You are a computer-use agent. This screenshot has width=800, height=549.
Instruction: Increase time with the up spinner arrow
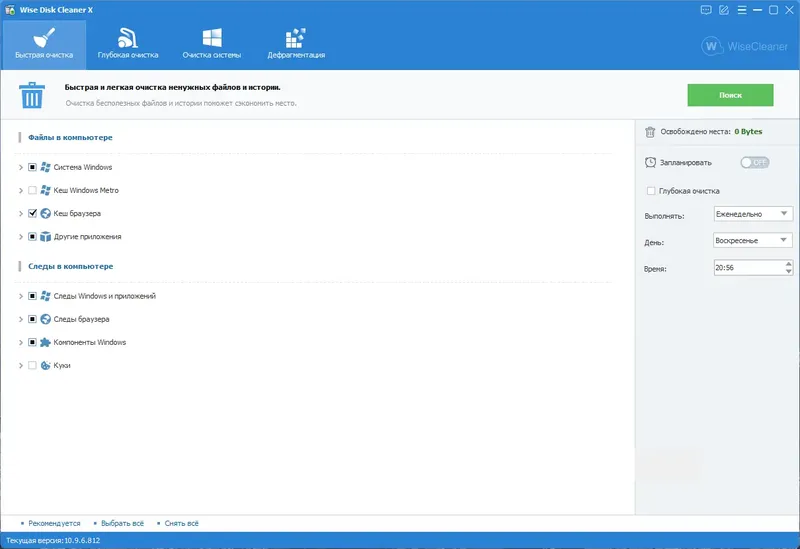coord(789,264)
